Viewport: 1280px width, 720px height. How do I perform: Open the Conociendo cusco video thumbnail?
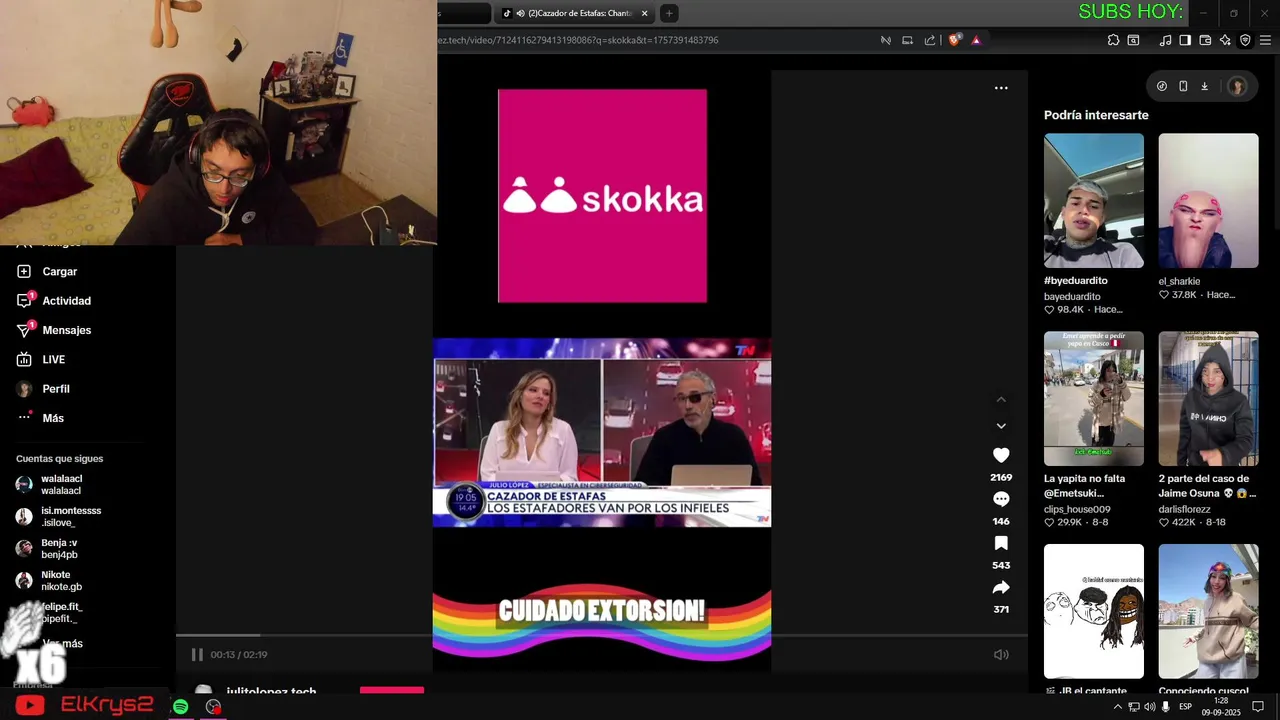(1208, 611)
